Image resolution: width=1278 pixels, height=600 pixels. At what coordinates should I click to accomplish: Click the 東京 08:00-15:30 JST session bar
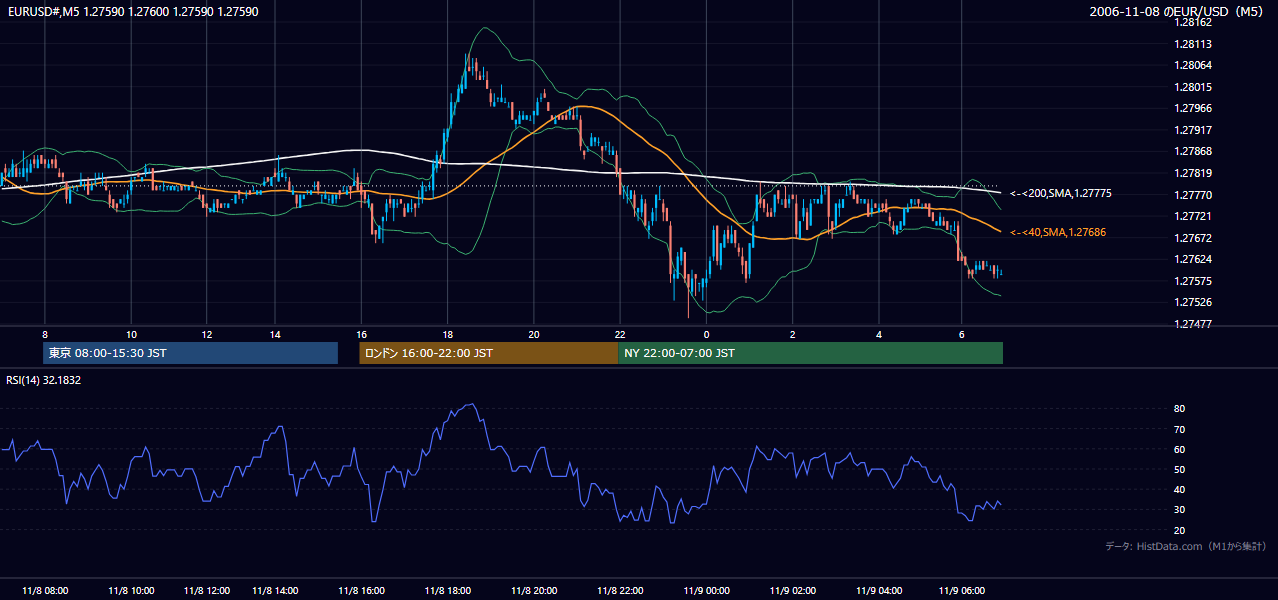click(191, 353)
